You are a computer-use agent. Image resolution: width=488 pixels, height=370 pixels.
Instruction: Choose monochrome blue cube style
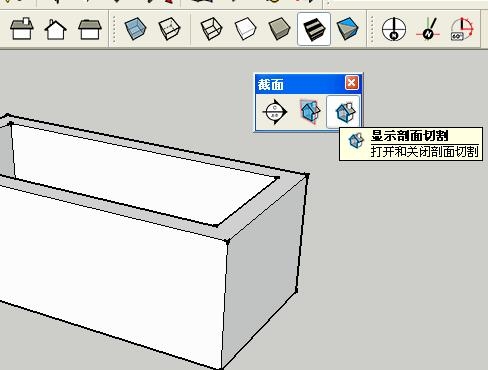(347, 29)
